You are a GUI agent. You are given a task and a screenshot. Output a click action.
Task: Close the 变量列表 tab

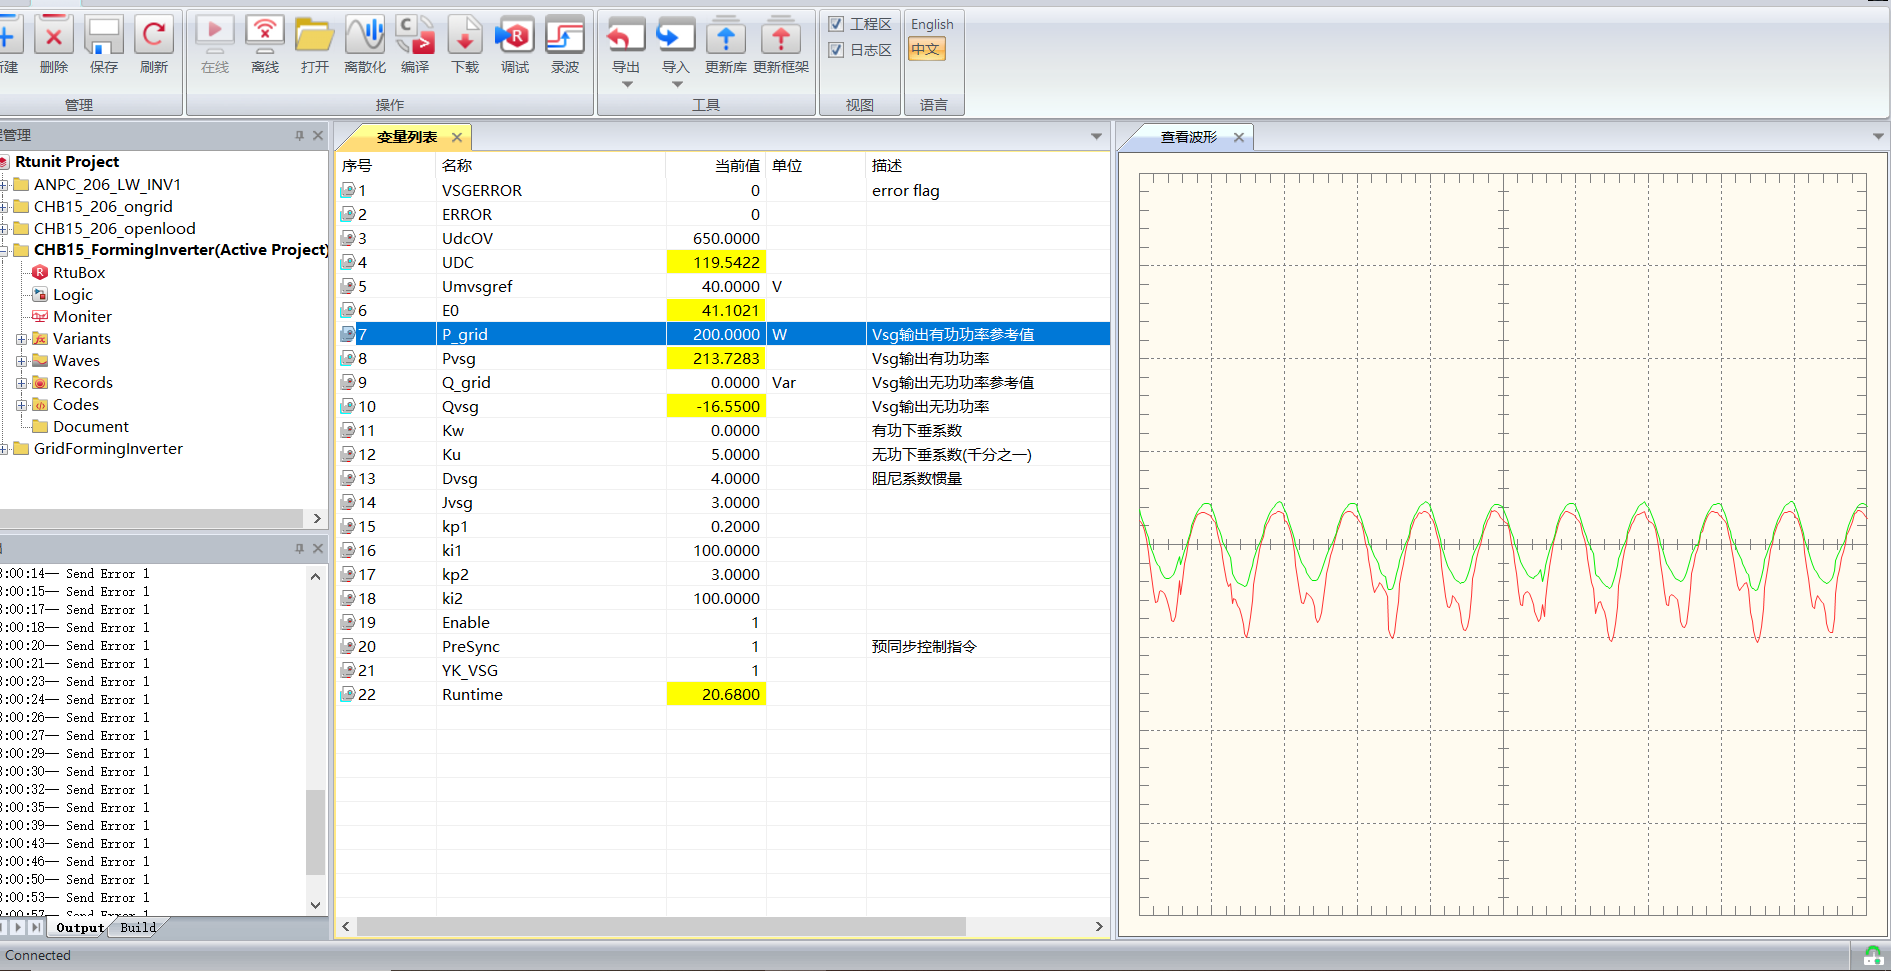pos(457,137)
